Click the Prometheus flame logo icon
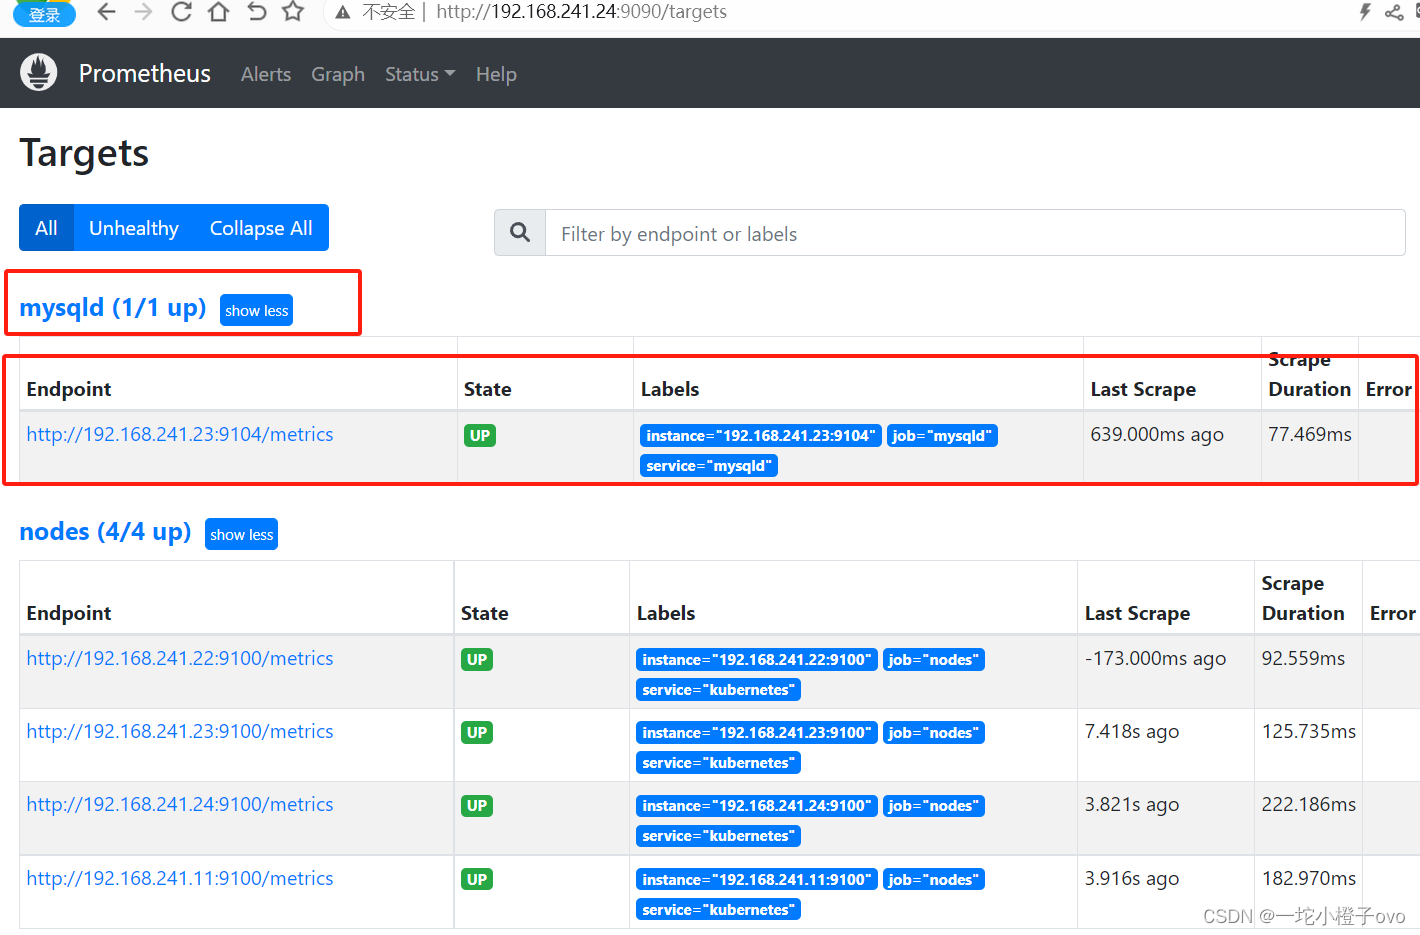The width and height of the screenshot is (1420, 935). (39, 73)
